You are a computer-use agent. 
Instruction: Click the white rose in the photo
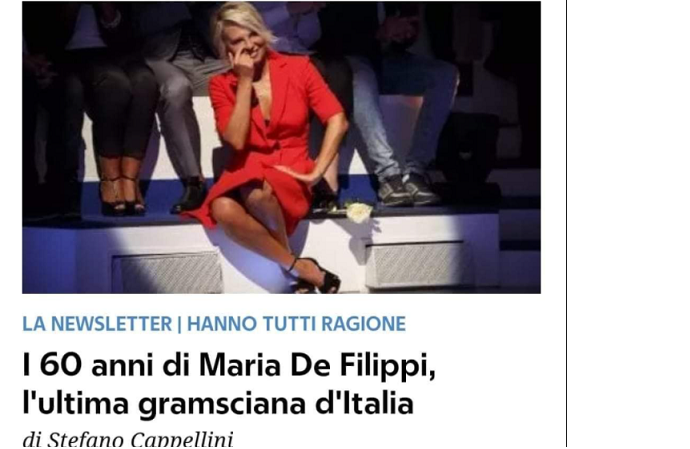click(359, 212)
